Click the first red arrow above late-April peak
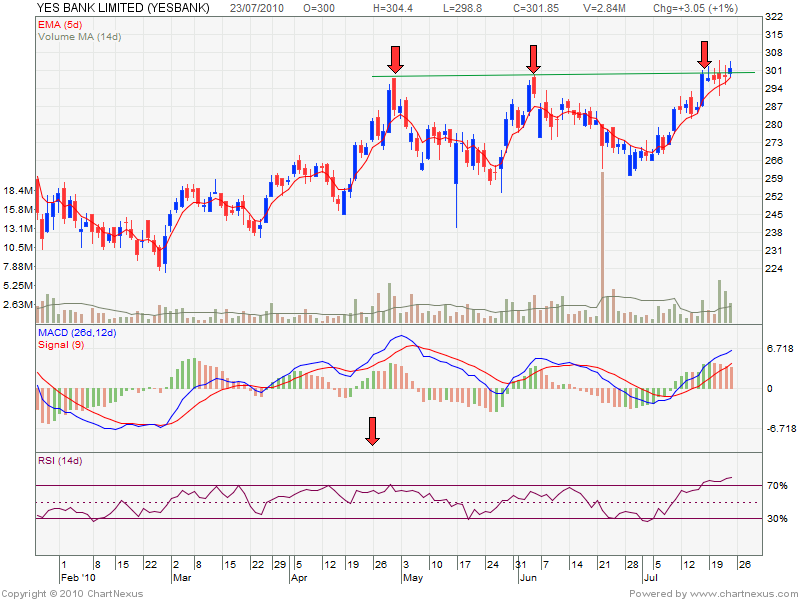The height and width of the screenshot is (600, 800). click(x=395, y=59)
